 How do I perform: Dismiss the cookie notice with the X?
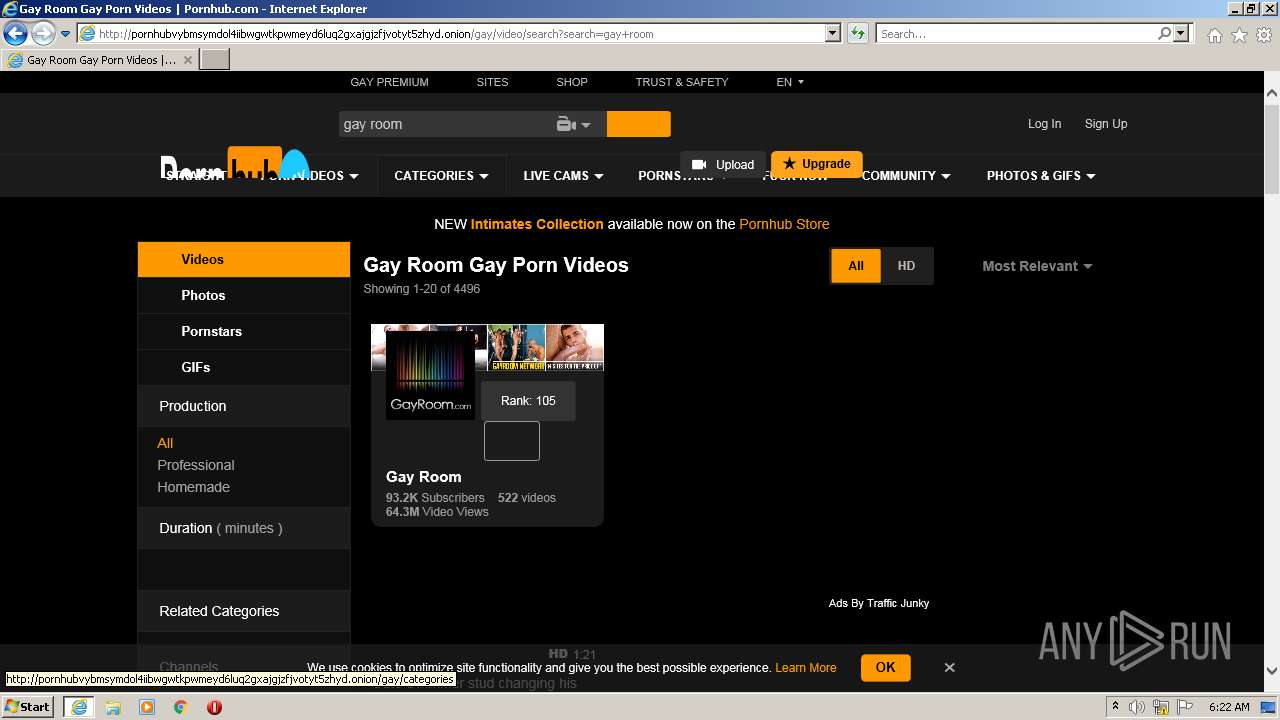coord(950,667)
